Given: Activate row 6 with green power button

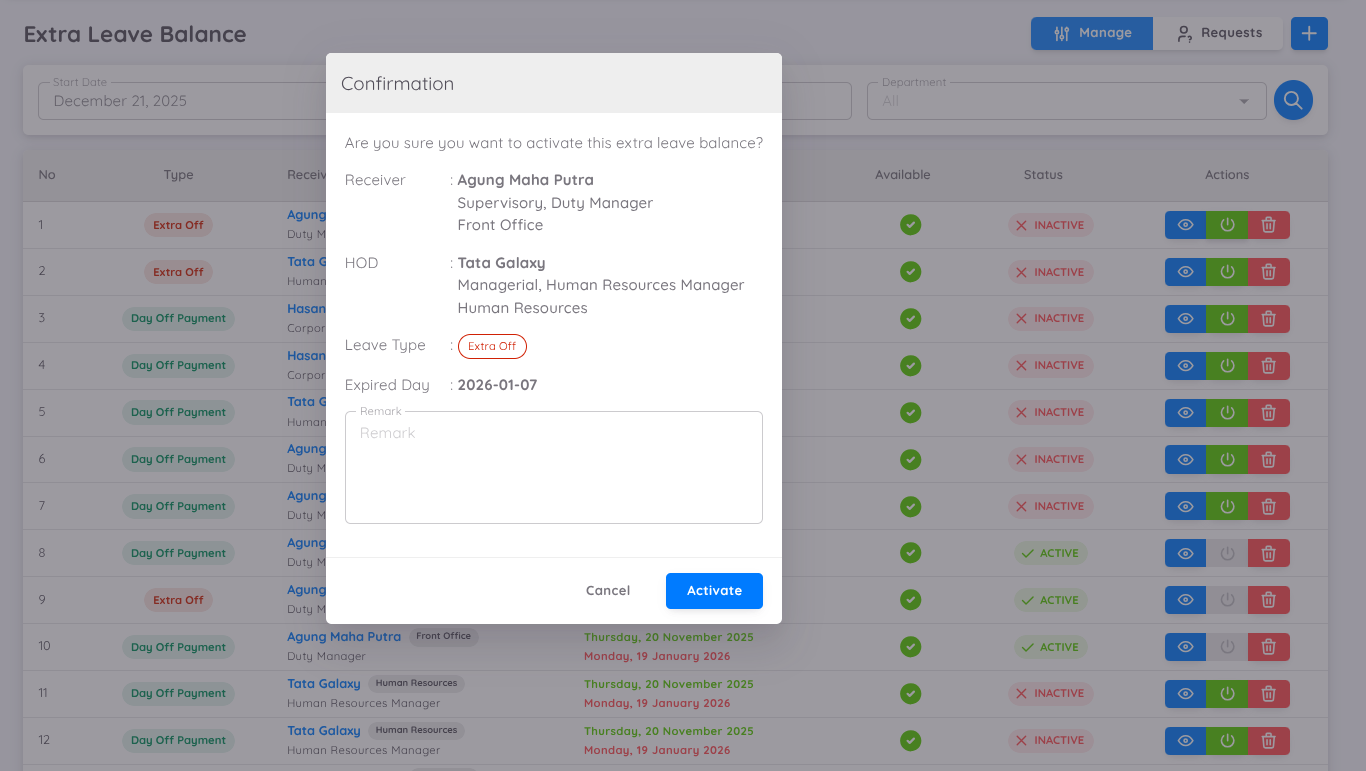Looking at the screenshot, I should [1227, 460].
